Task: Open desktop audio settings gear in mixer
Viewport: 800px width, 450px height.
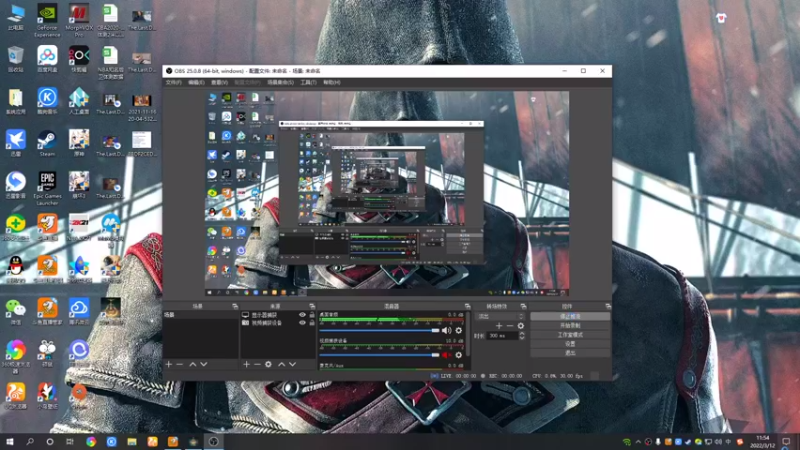Action: (x=459, y=331)
